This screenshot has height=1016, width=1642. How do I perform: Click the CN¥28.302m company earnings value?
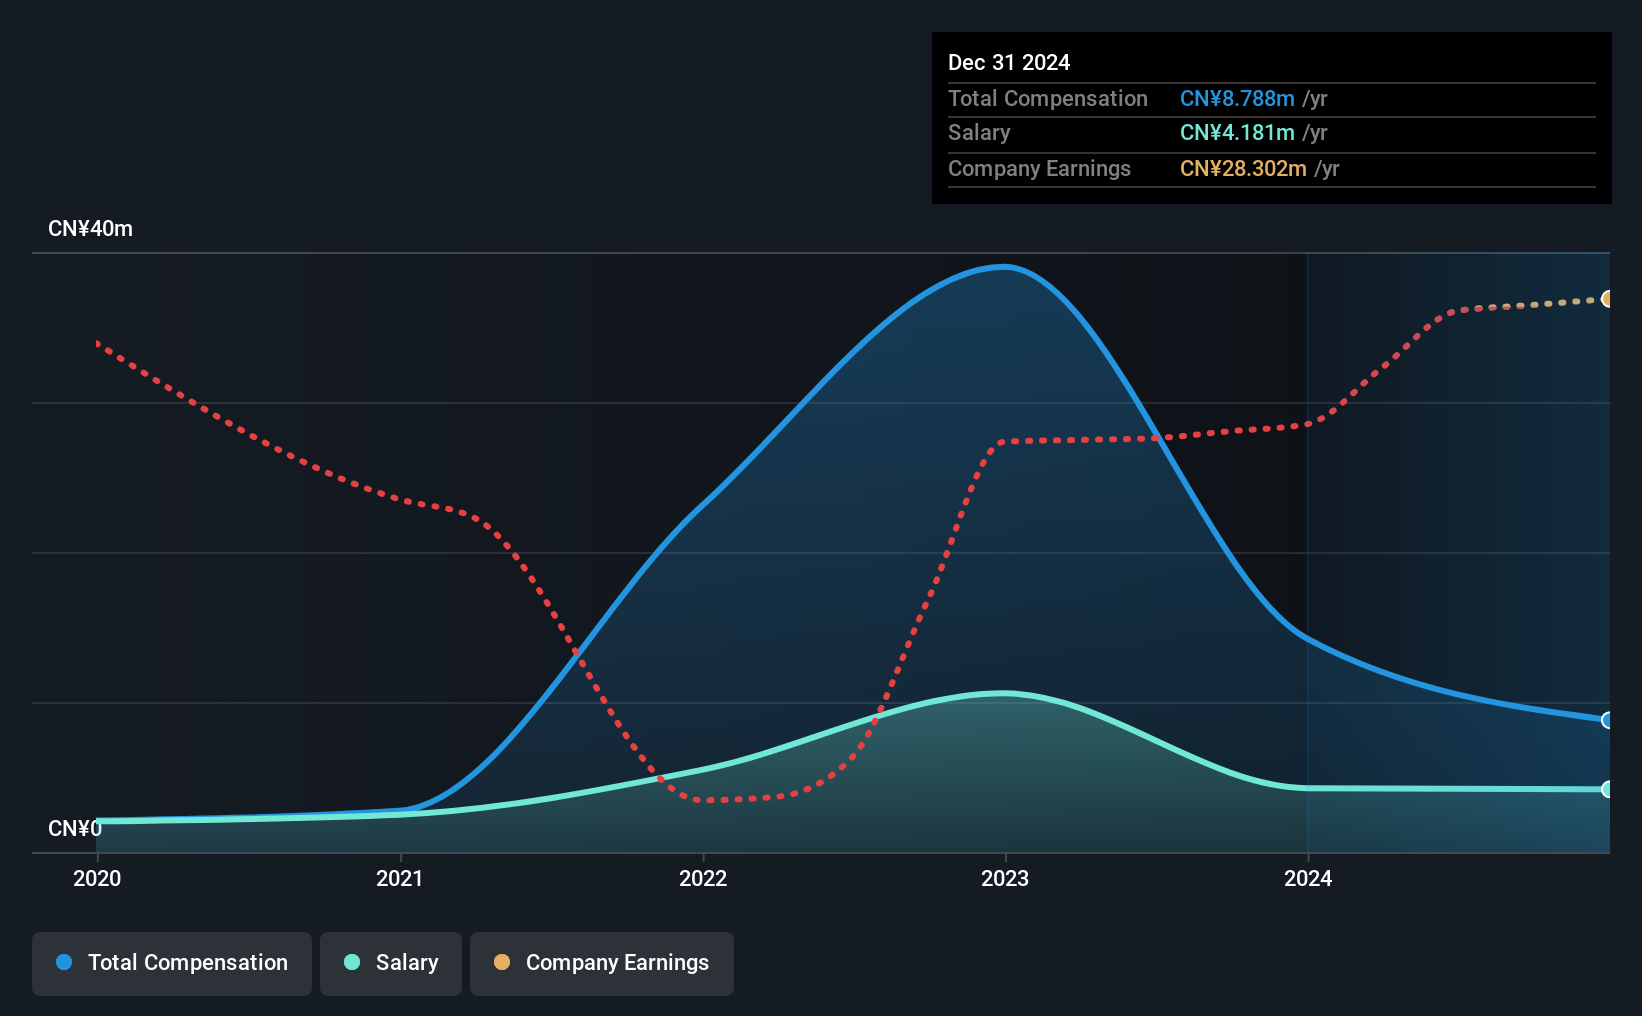coord(1243,168)
